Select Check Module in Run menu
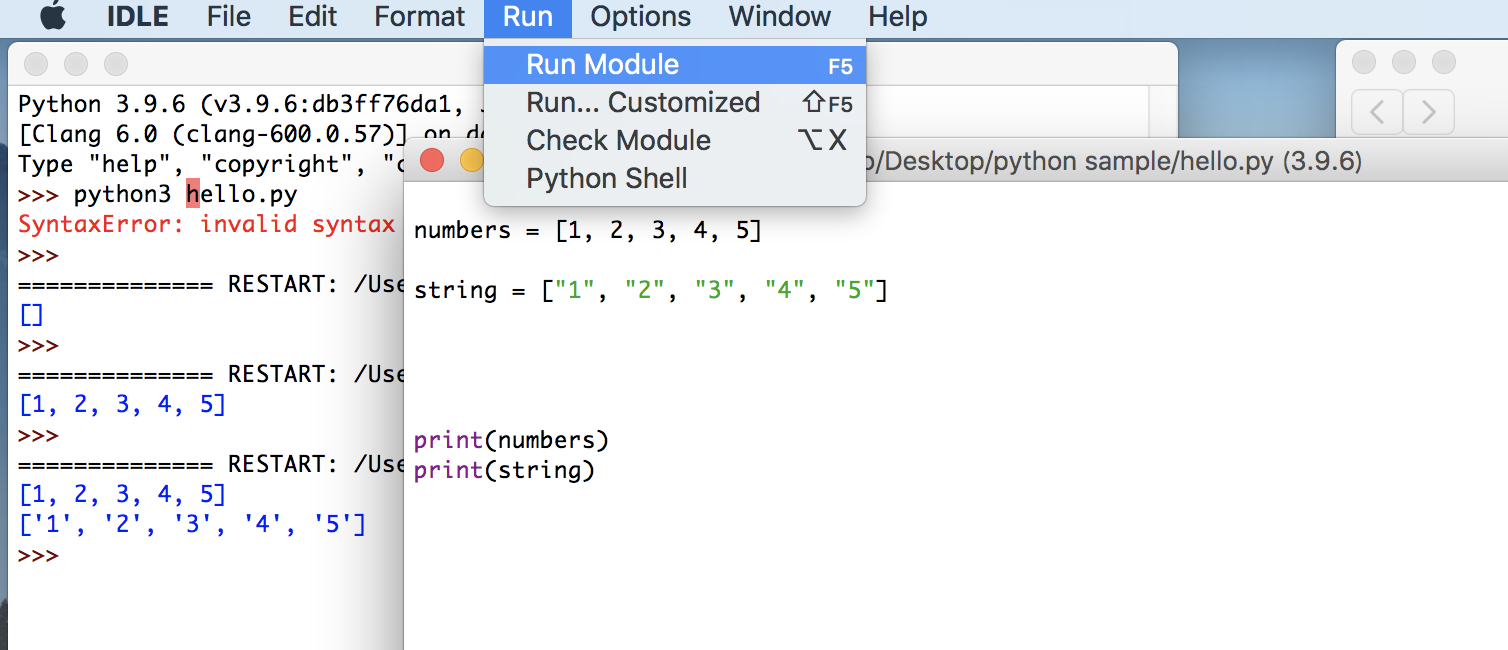Screen dimensions: 1508x650 (x=675, y=141)
